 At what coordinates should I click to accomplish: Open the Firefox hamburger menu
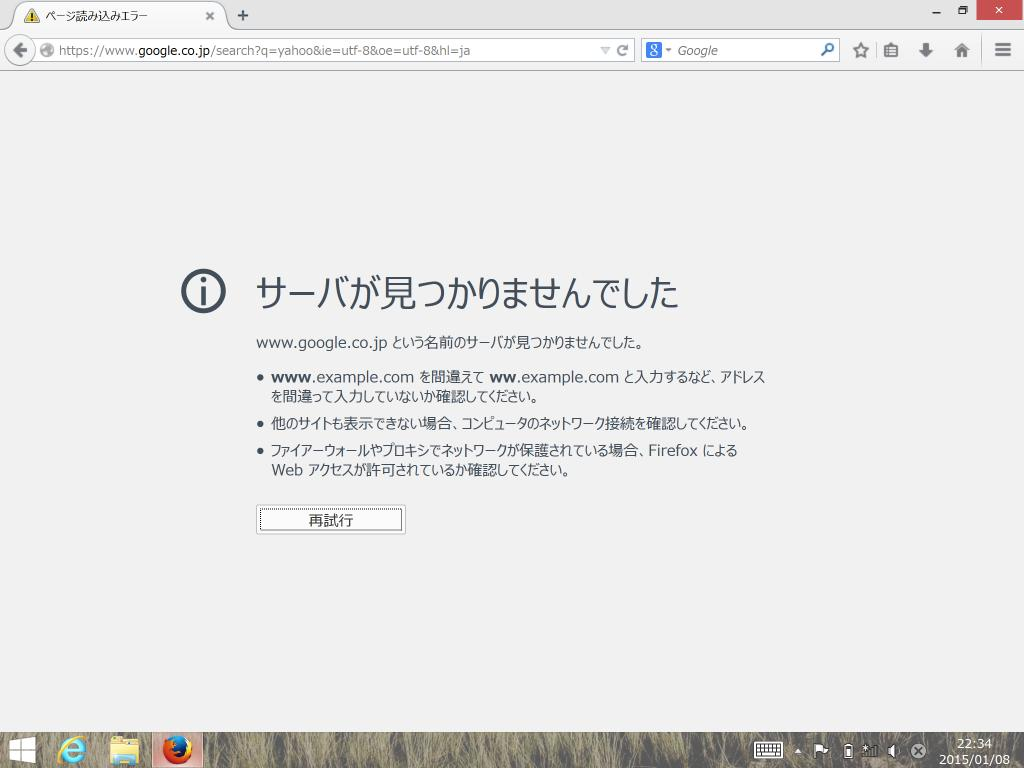click(1003, 50)
